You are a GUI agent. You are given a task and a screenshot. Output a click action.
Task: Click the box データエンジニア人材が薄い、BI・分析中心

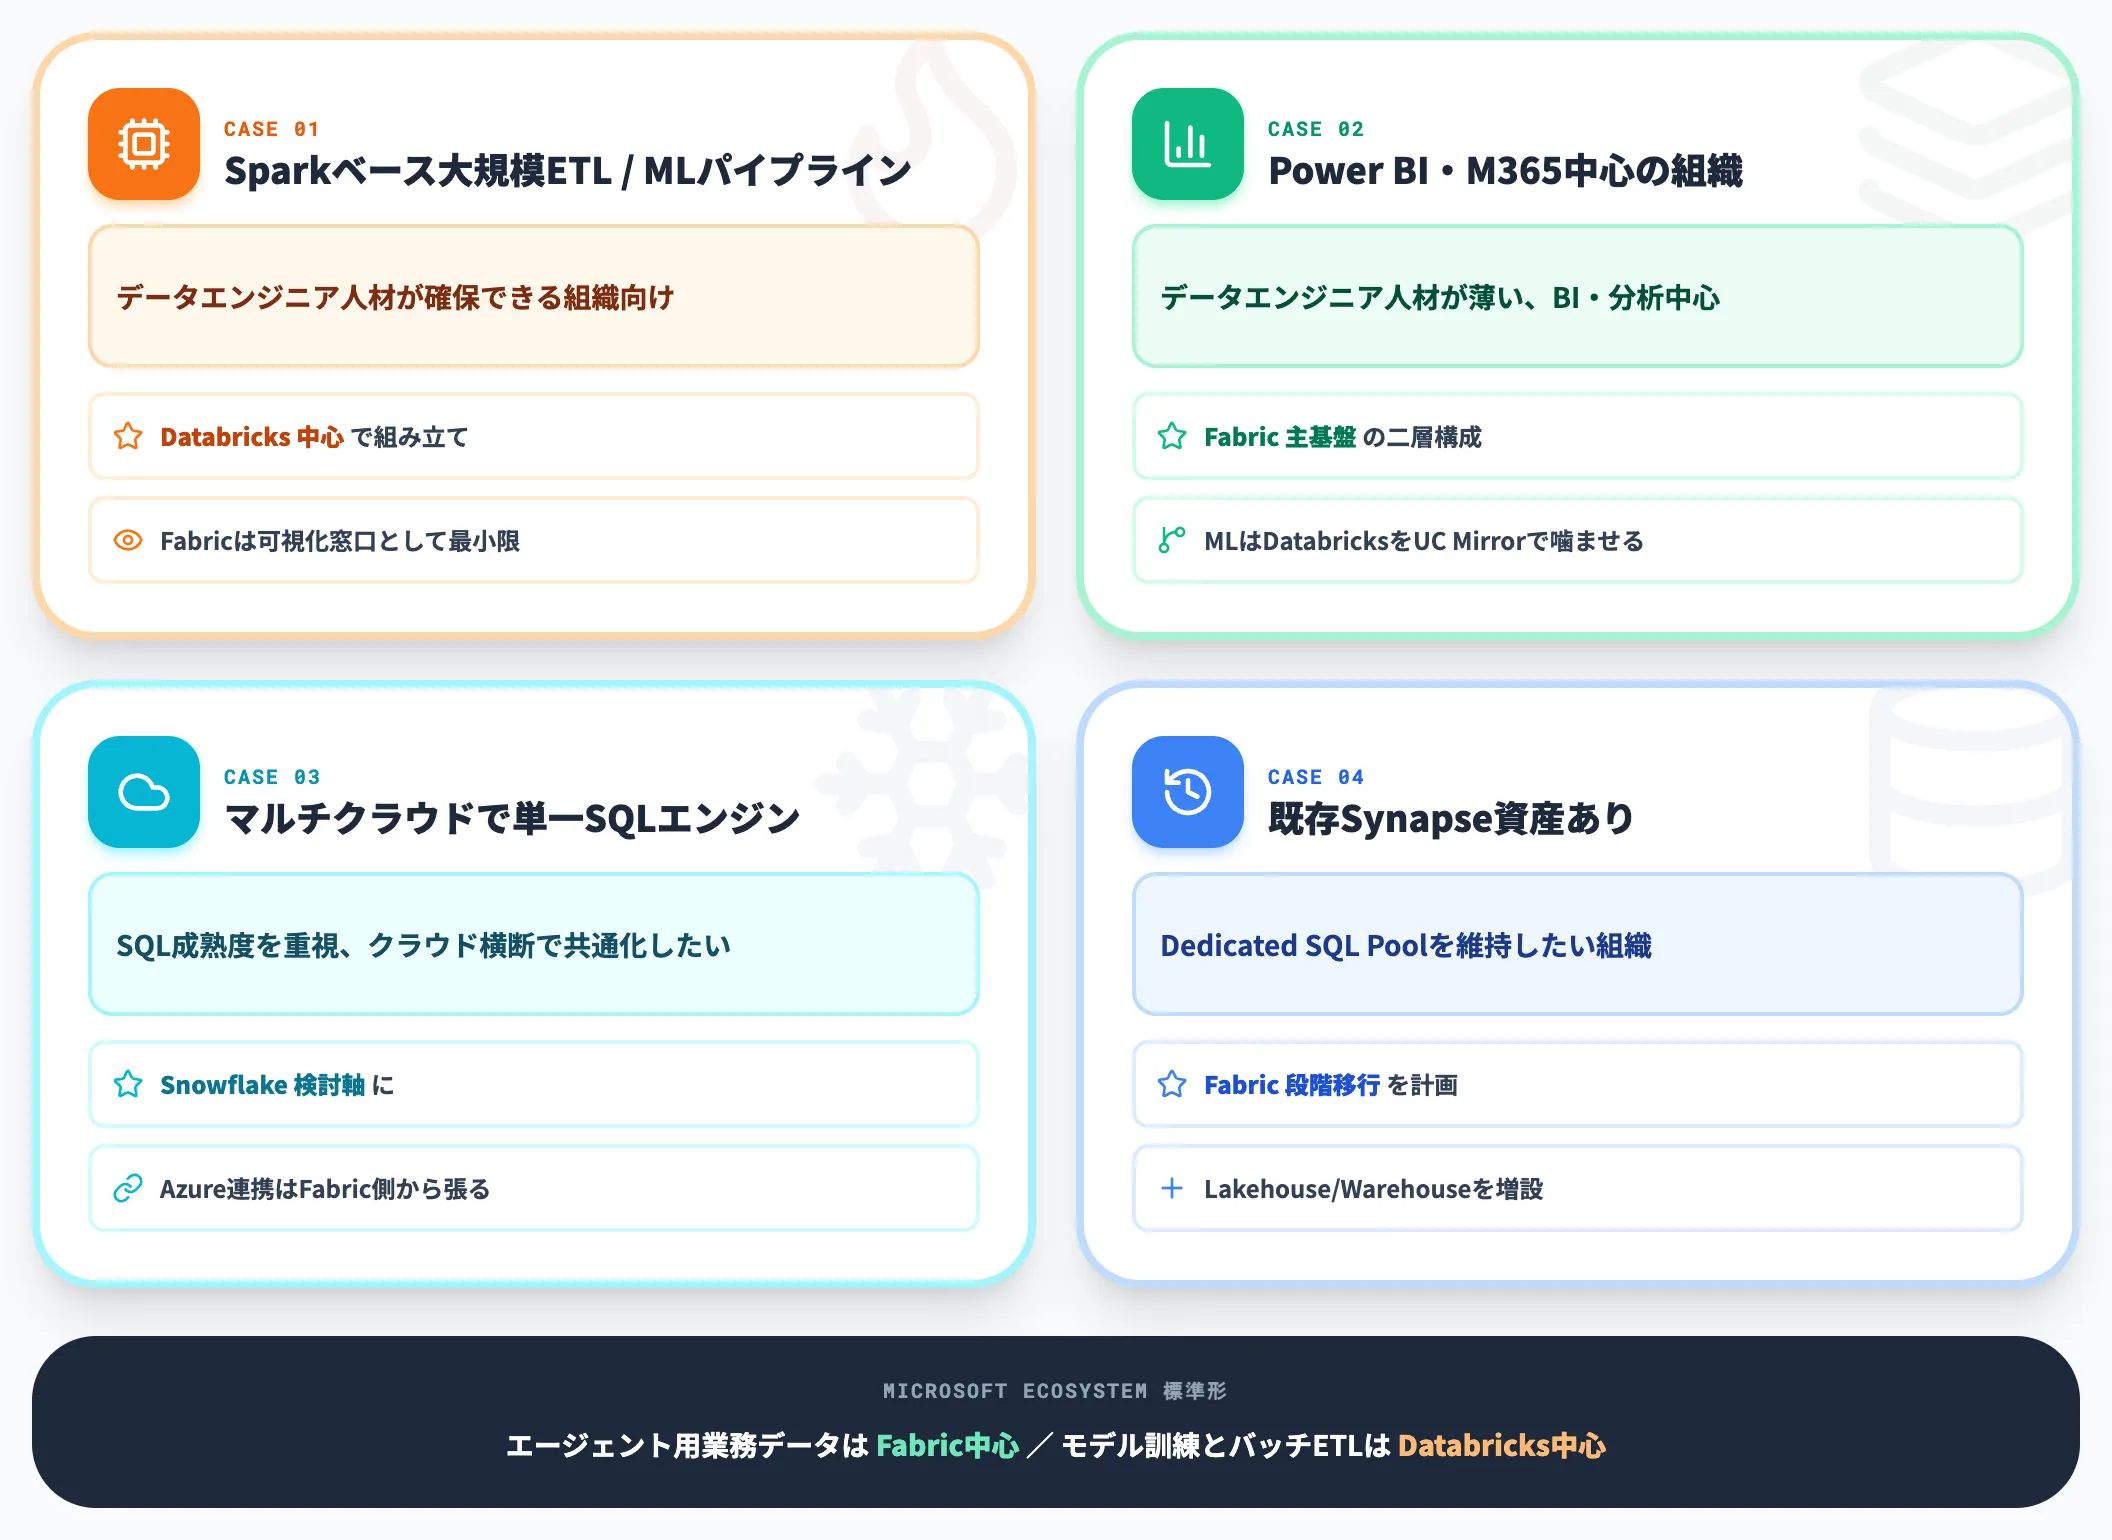point(1578,296)
